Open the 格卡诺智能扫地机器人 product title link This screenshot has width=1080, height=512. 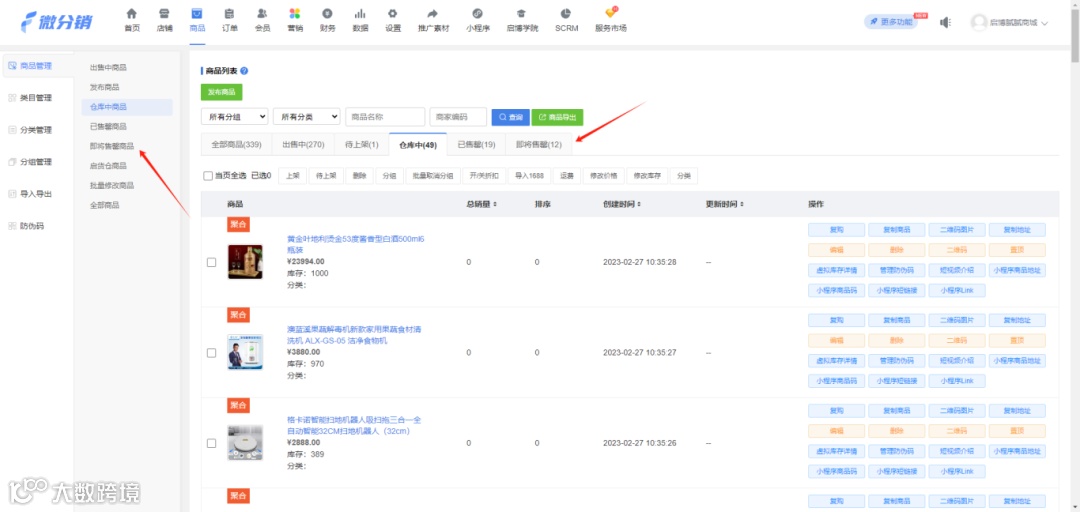click(x=354, y=425)
